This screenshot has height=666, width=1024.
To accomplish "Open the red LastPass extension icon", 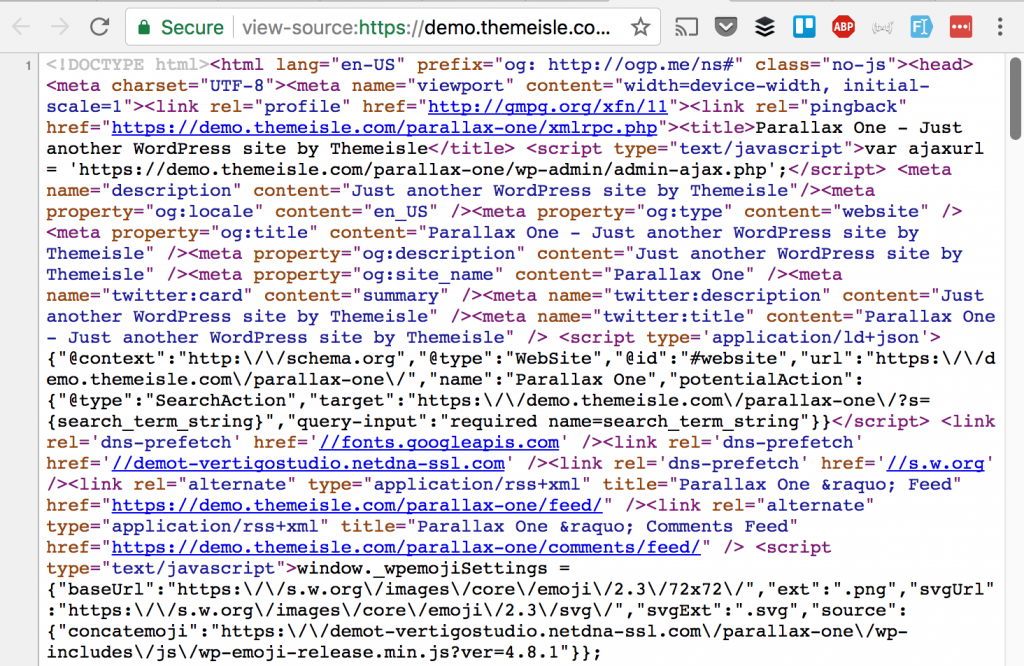I will (960, 26).
